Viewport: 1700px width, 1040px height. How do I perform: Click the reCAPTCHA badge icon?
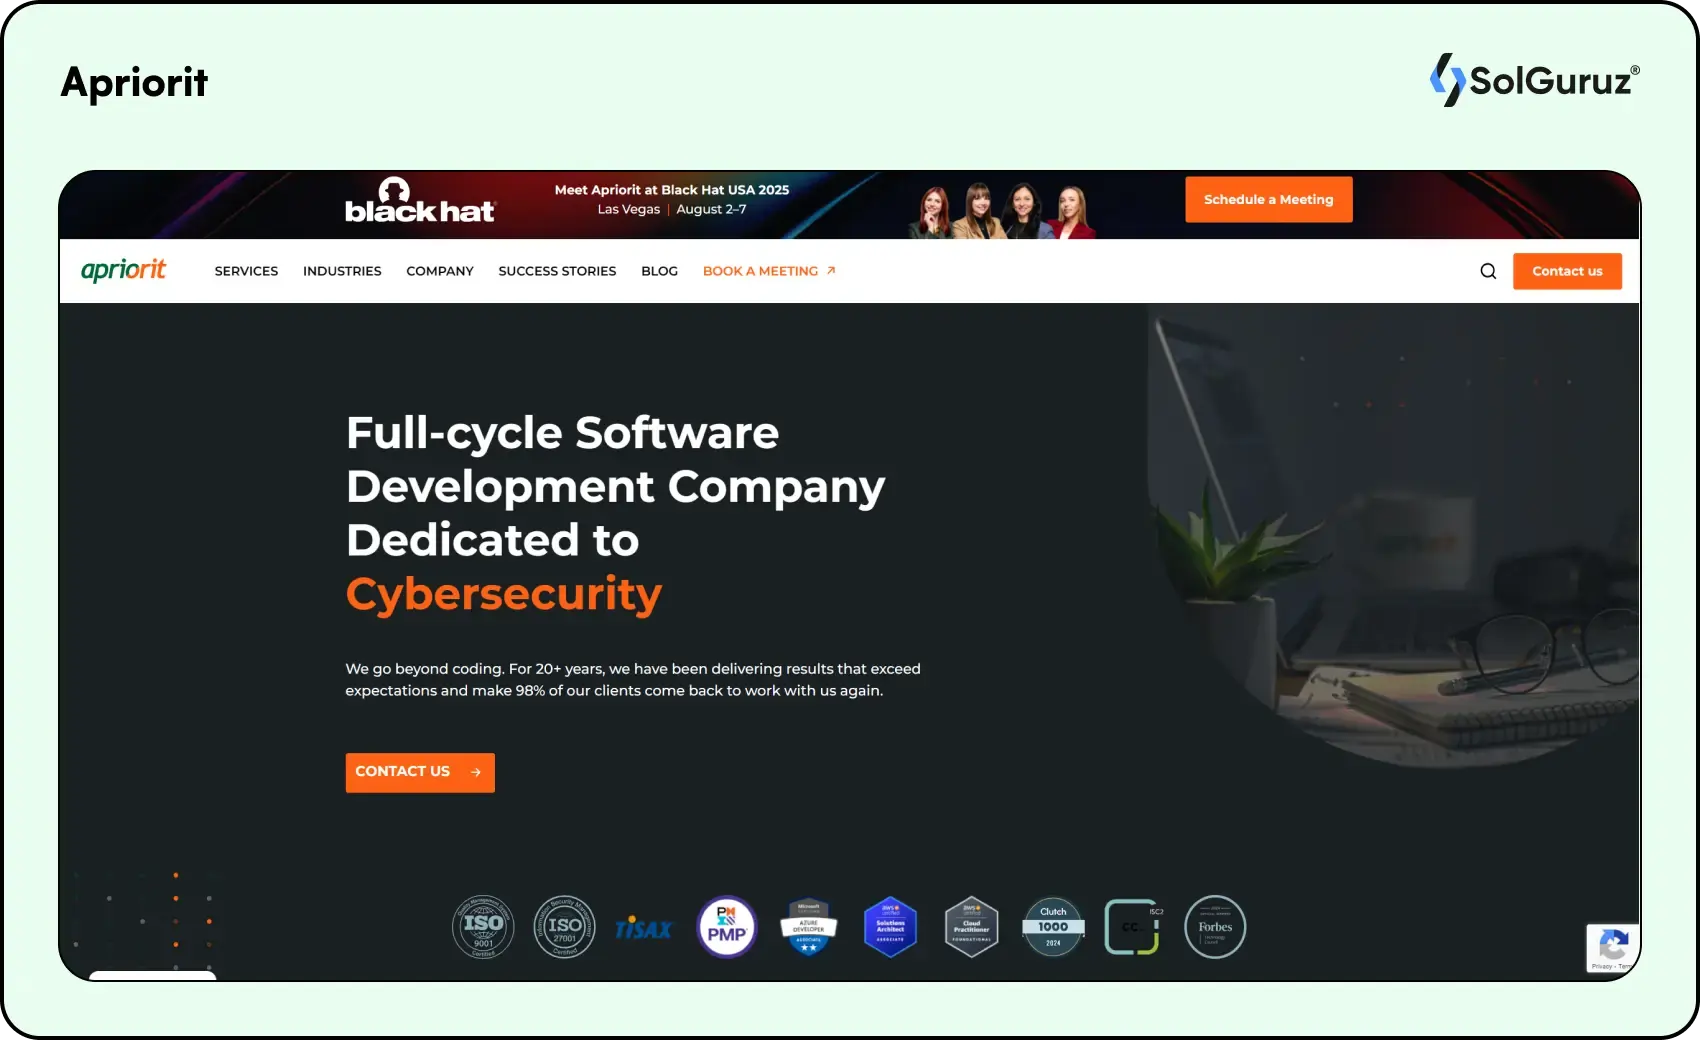(1613, 946)
